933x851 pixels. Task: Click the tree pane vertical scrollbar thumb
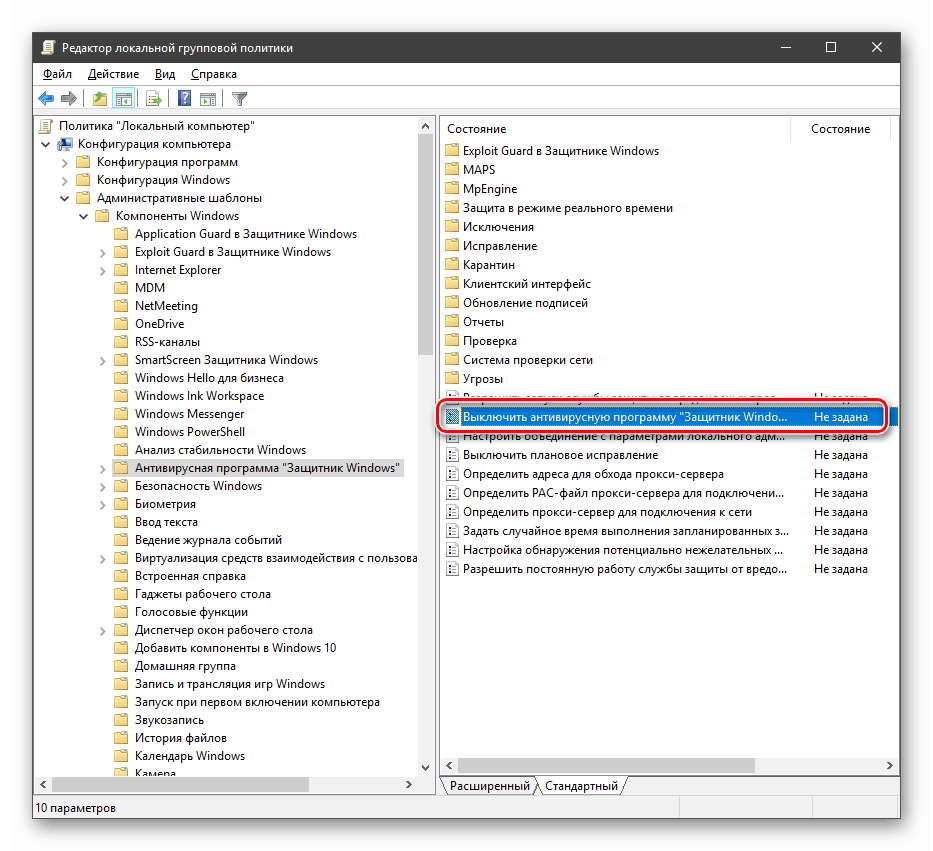pyautogui.click(x=425, y=245)
